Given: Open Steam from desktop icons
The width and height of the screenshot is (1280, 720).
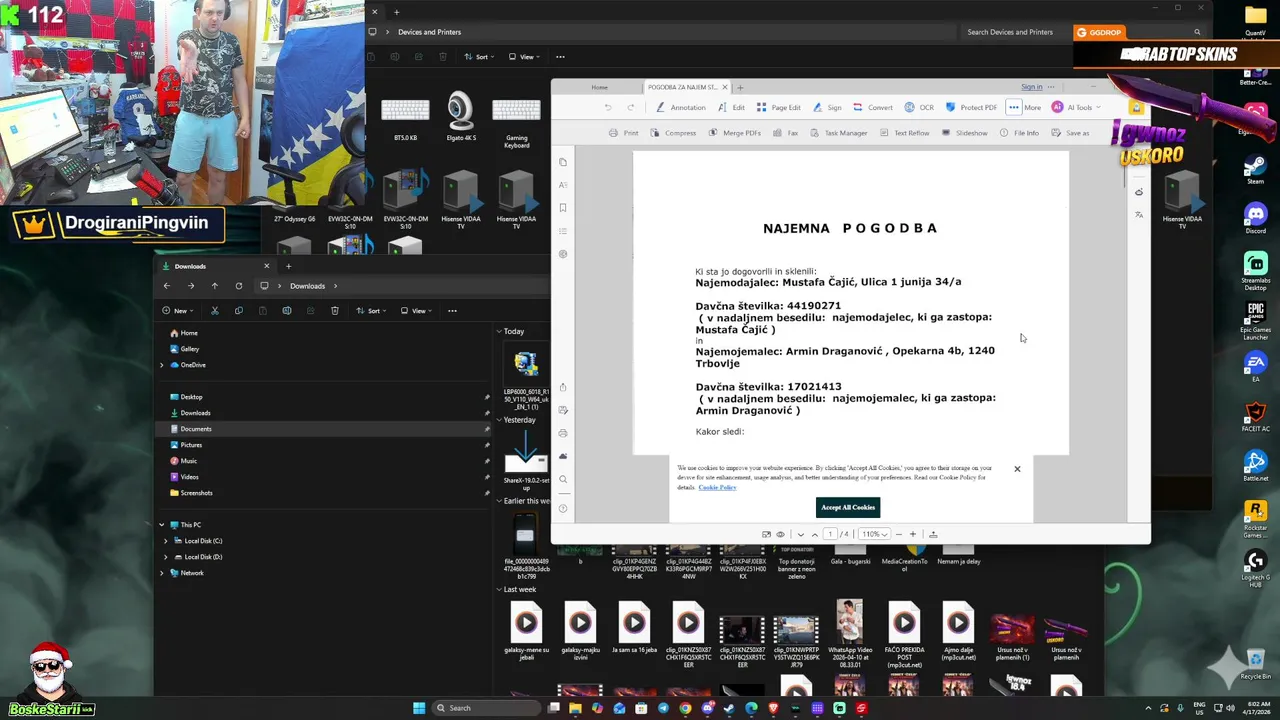Looking at the screenshot, I should click(x=1255, y=168).
